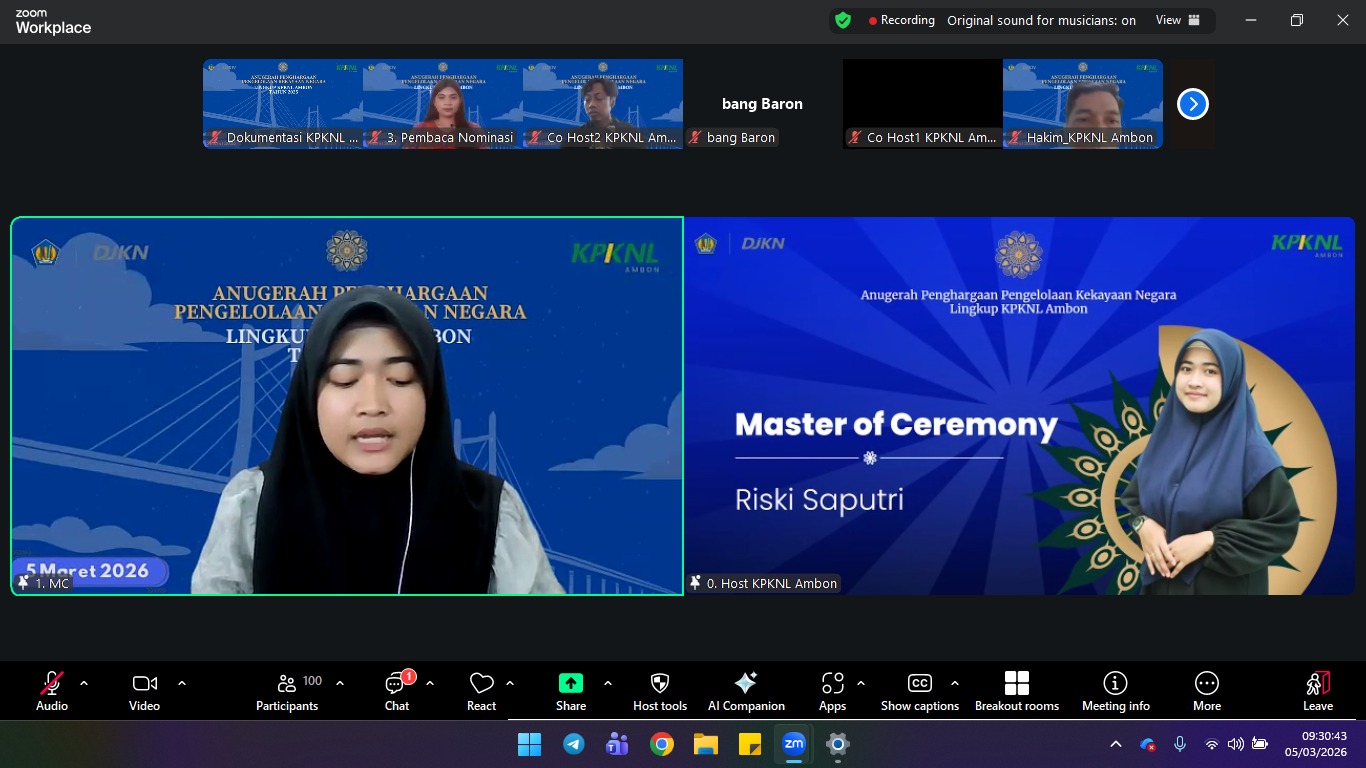1366x768 pixels.
Task: Open Host tools shield icon
Action: (660, 691)
